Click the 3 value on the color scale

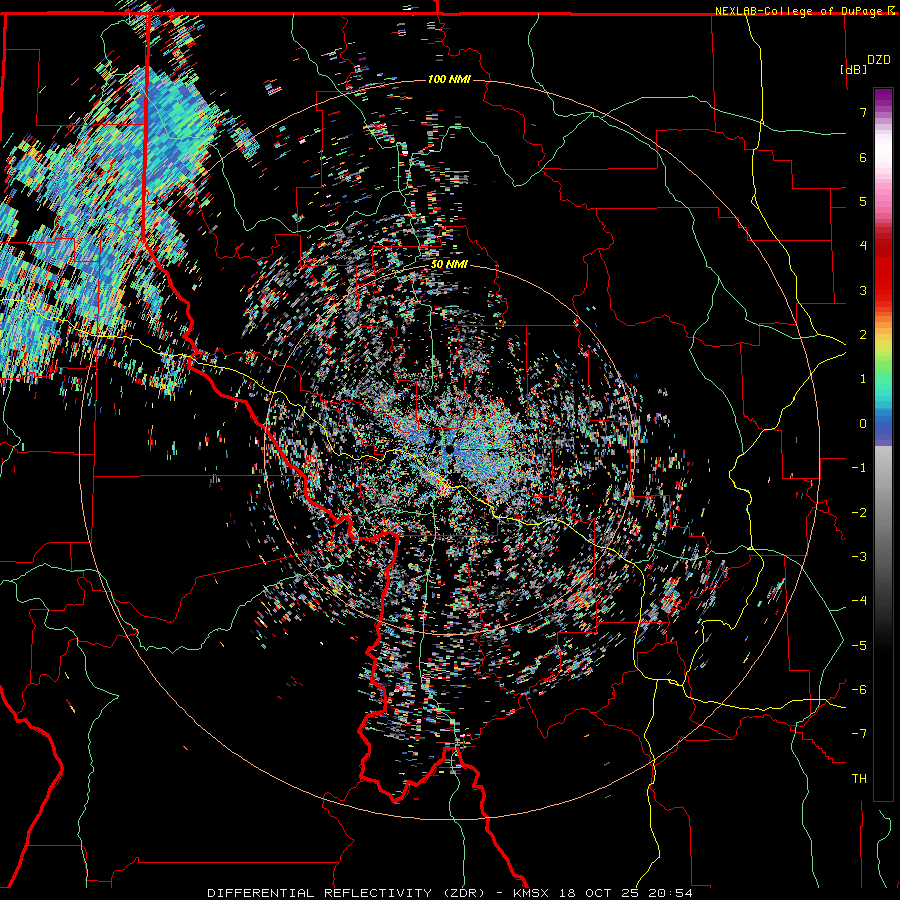[863, 290]
